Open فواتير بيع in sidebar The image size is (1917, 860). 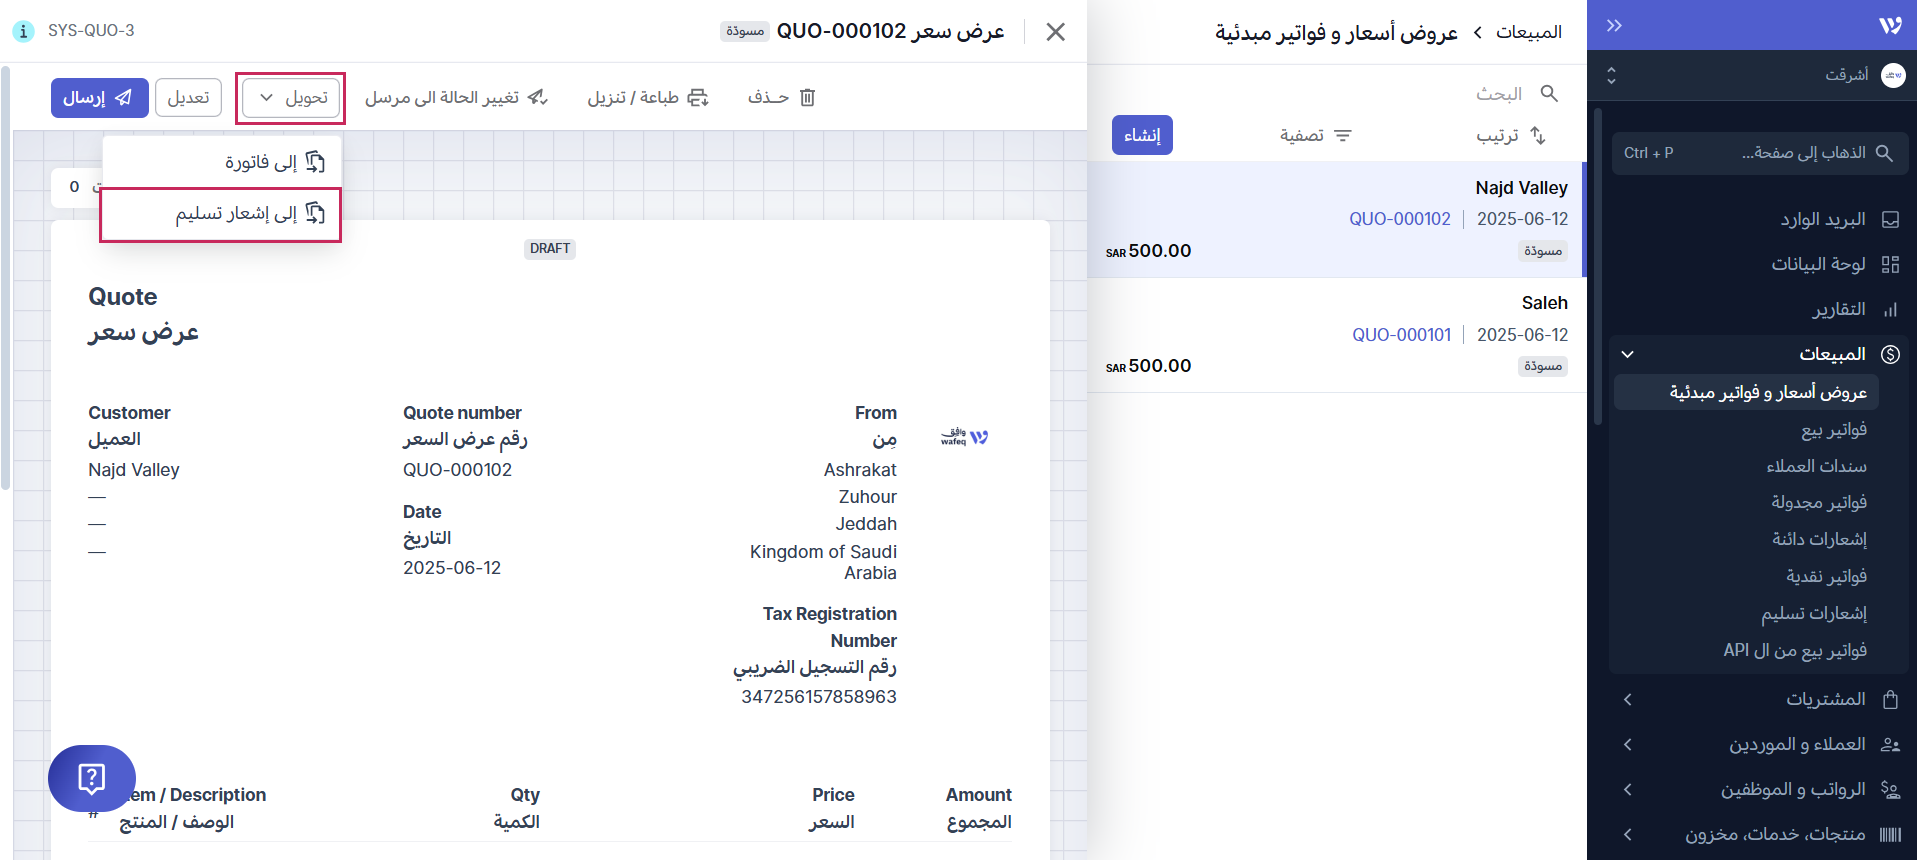(x=1833, y=430)
